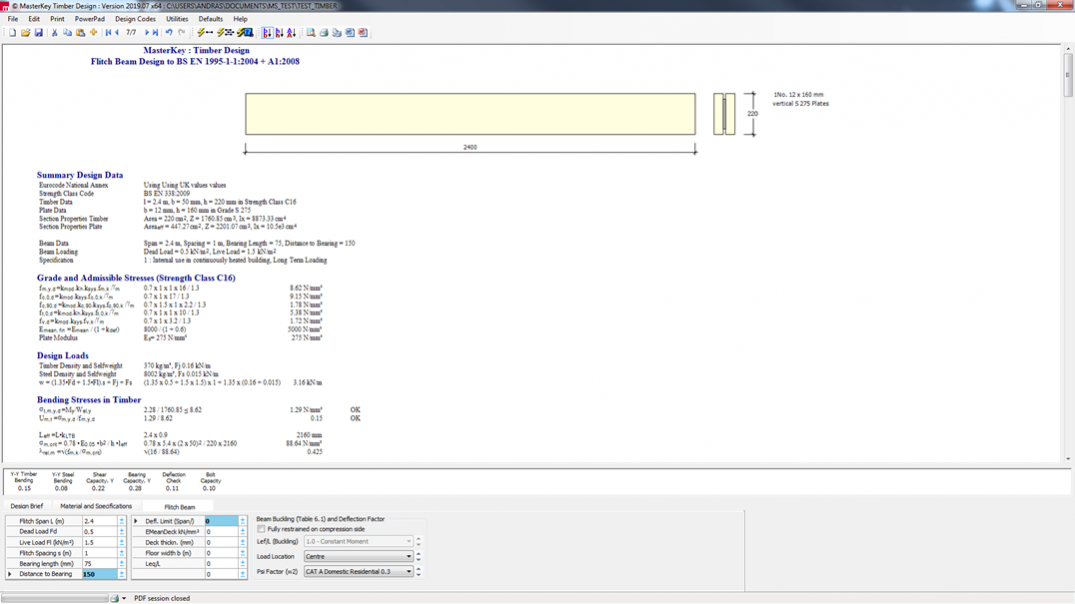1075x604 pixels.
Task: Undo the last change
Action: (x=169, y=33)
